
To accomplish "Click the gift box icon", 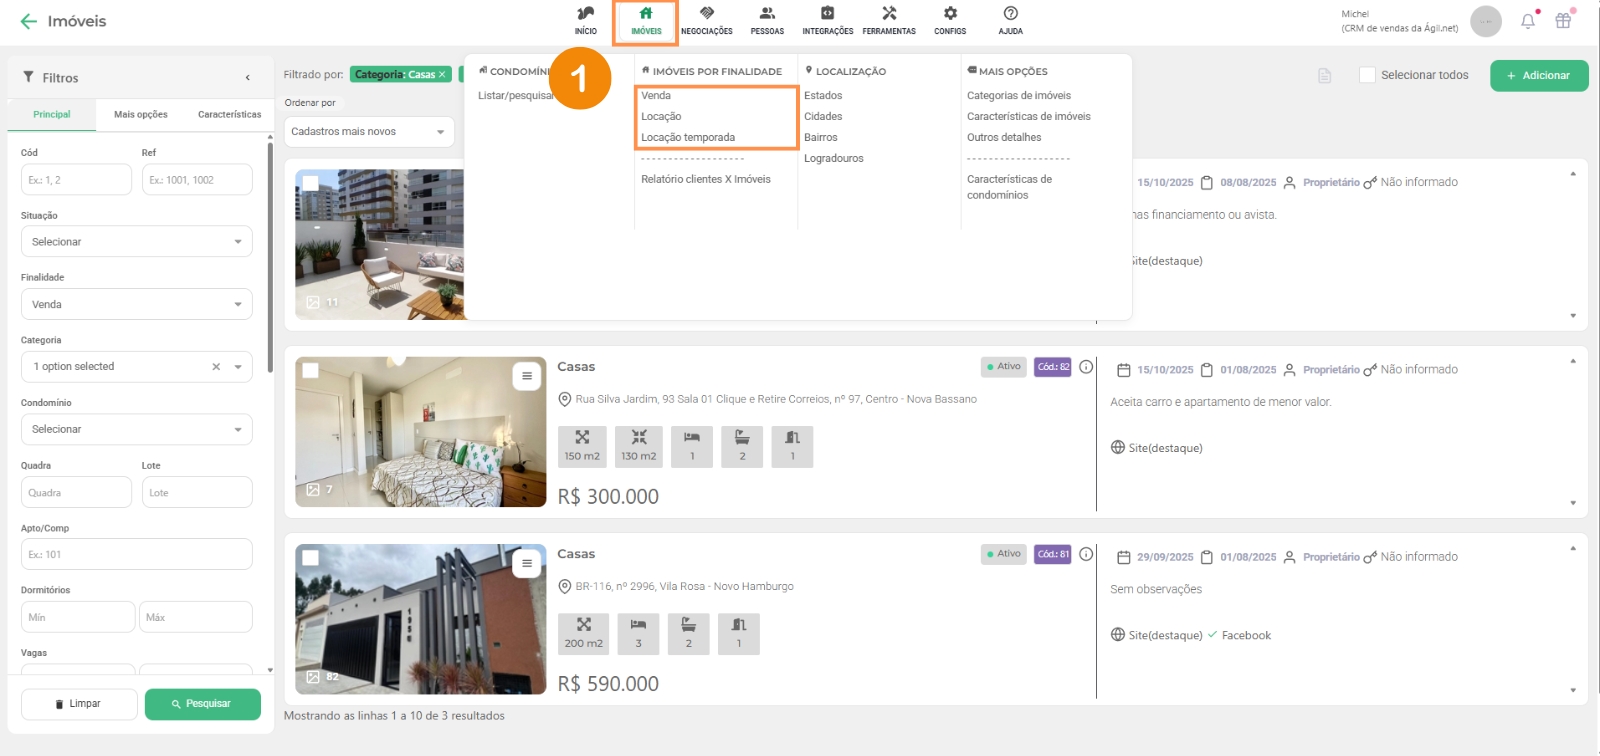I will point(1563,21).
